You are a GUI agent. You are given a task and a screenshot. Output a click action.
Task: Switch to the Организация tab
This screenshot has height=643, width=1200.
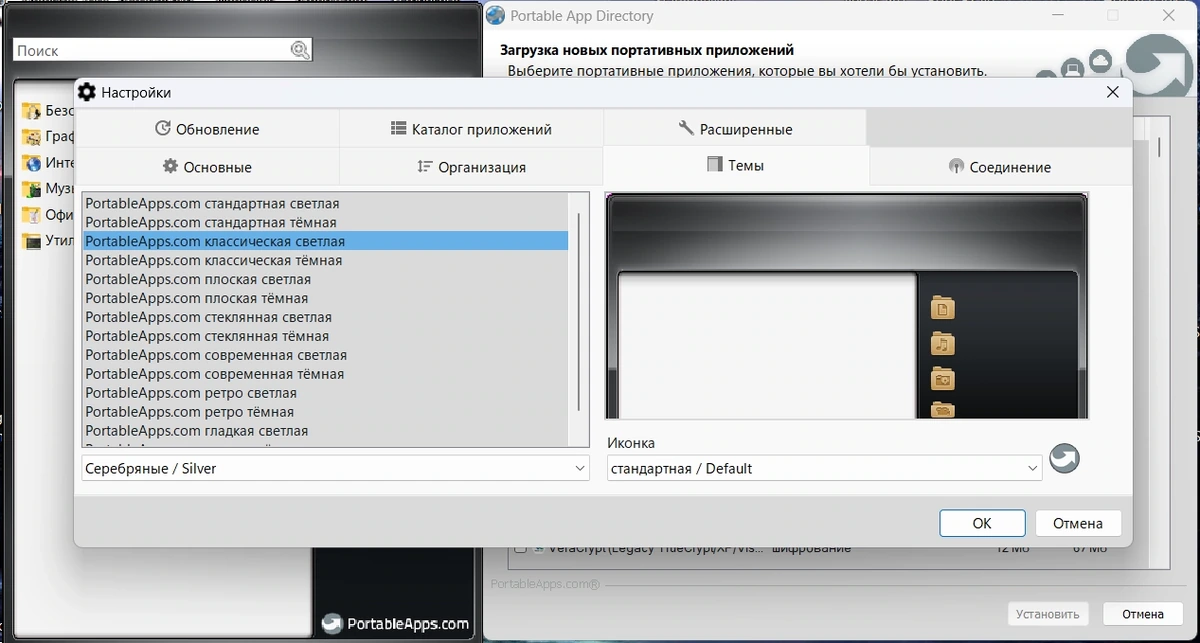pos(471,167)
